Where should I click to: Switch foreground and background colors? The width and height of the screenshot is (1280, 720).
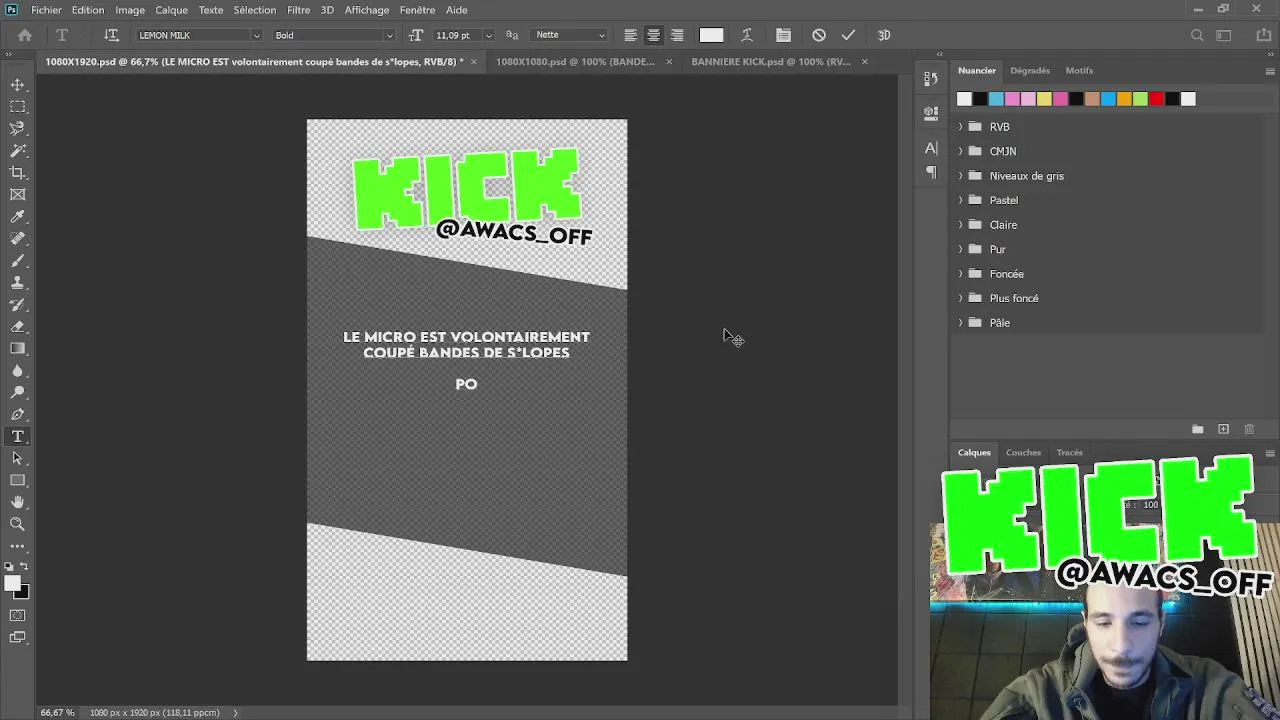24,567
